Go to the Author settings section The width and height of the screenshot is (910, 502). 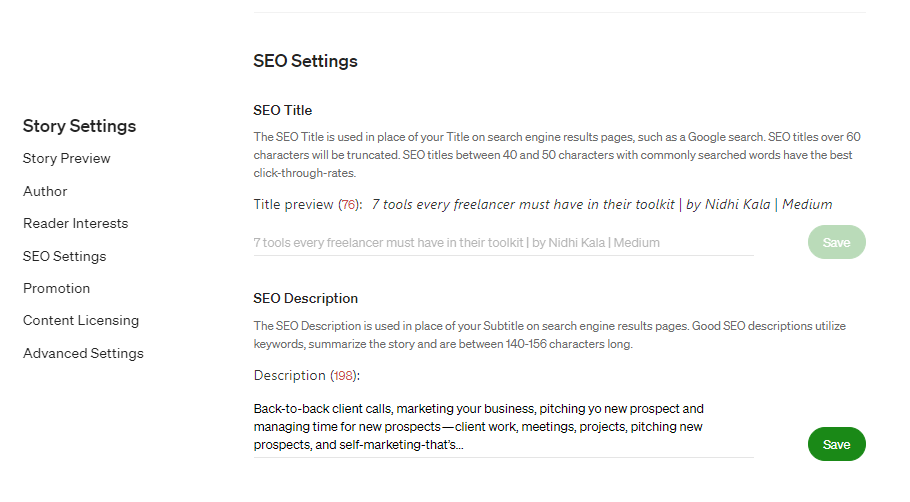[45, 191]
